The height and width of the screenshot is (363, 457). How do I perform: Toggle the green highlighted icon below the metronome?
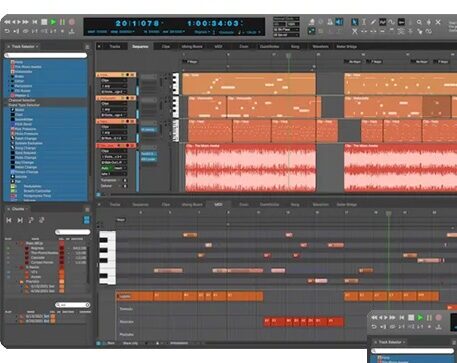pyautogui.click(x=311, y=31)
